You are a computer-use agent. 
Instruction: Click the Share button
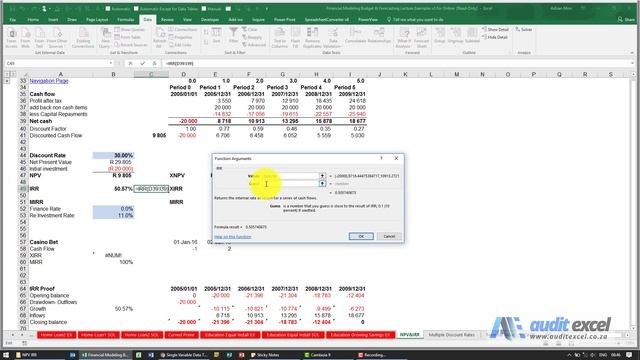coord(625,19)
